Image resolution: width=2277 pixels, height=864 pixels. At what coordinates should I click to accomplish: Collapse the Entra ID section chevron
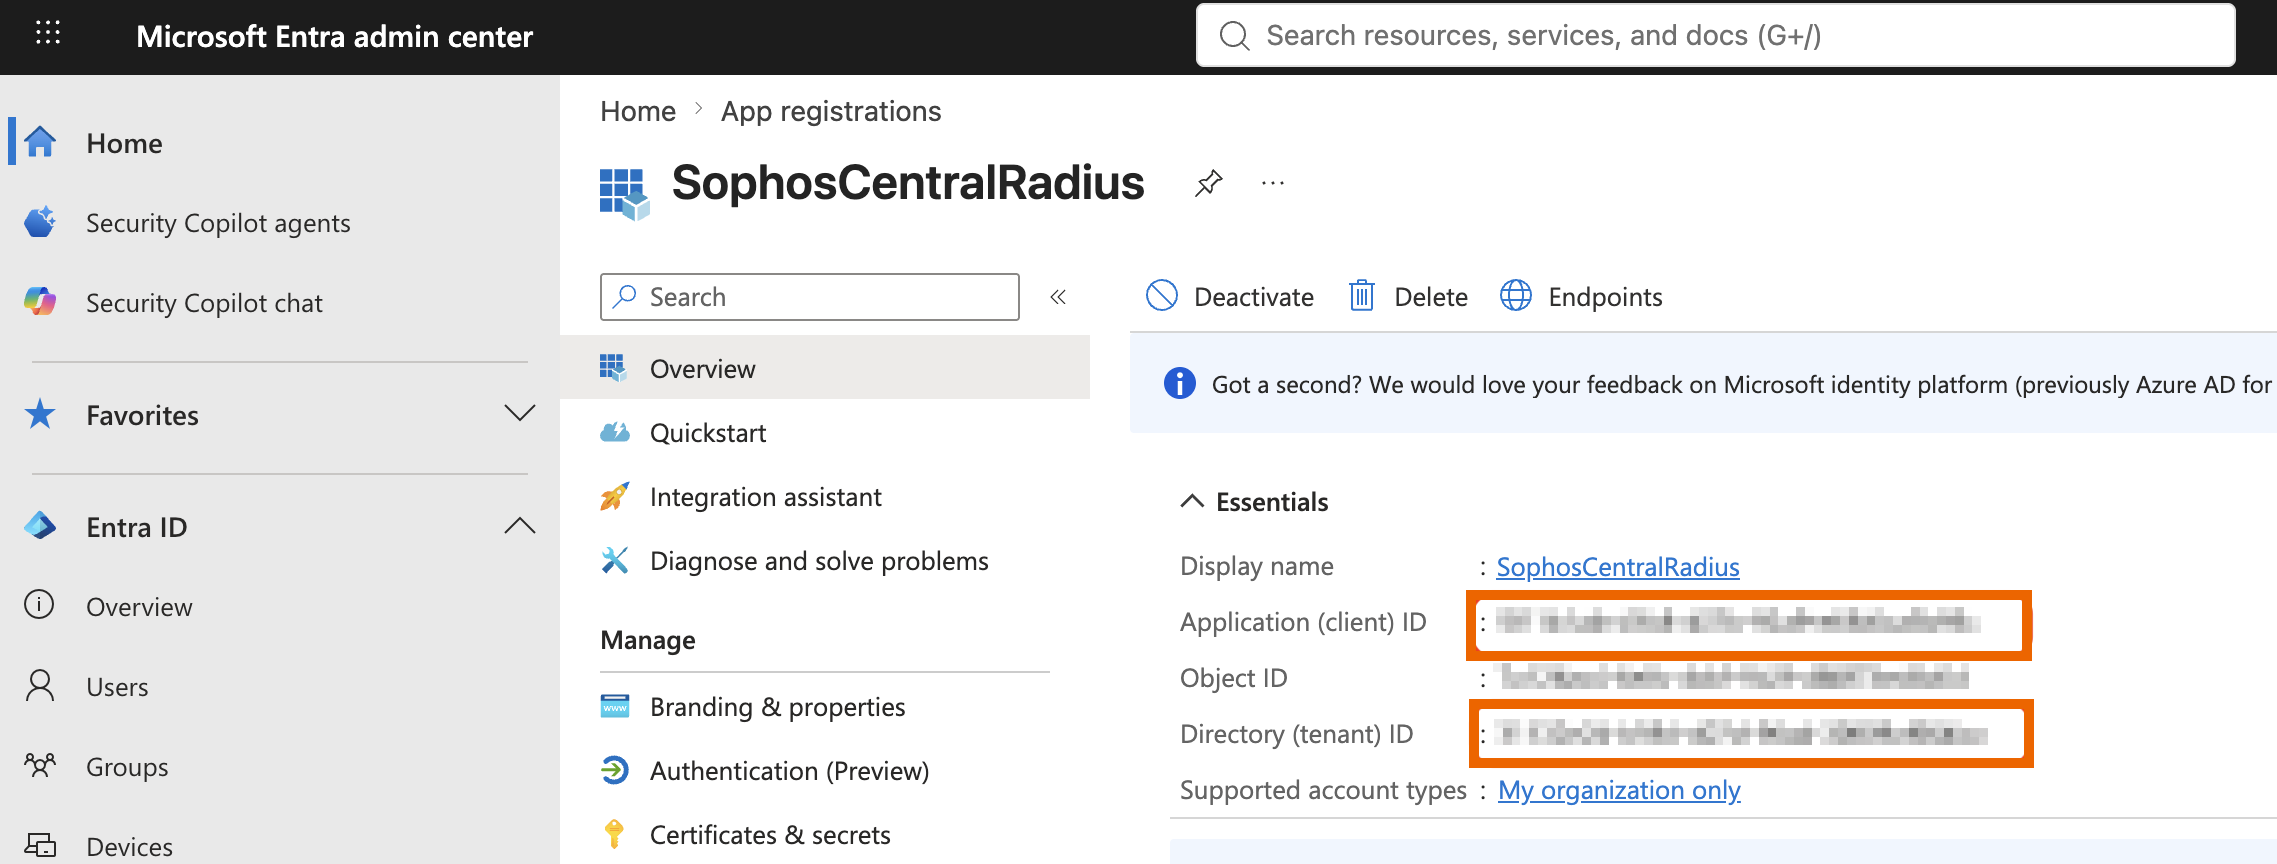click(x=520, y=525)
